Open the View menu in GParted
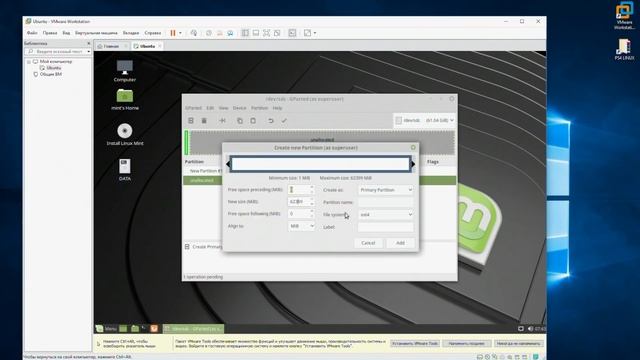 click(x=223, y=108)
